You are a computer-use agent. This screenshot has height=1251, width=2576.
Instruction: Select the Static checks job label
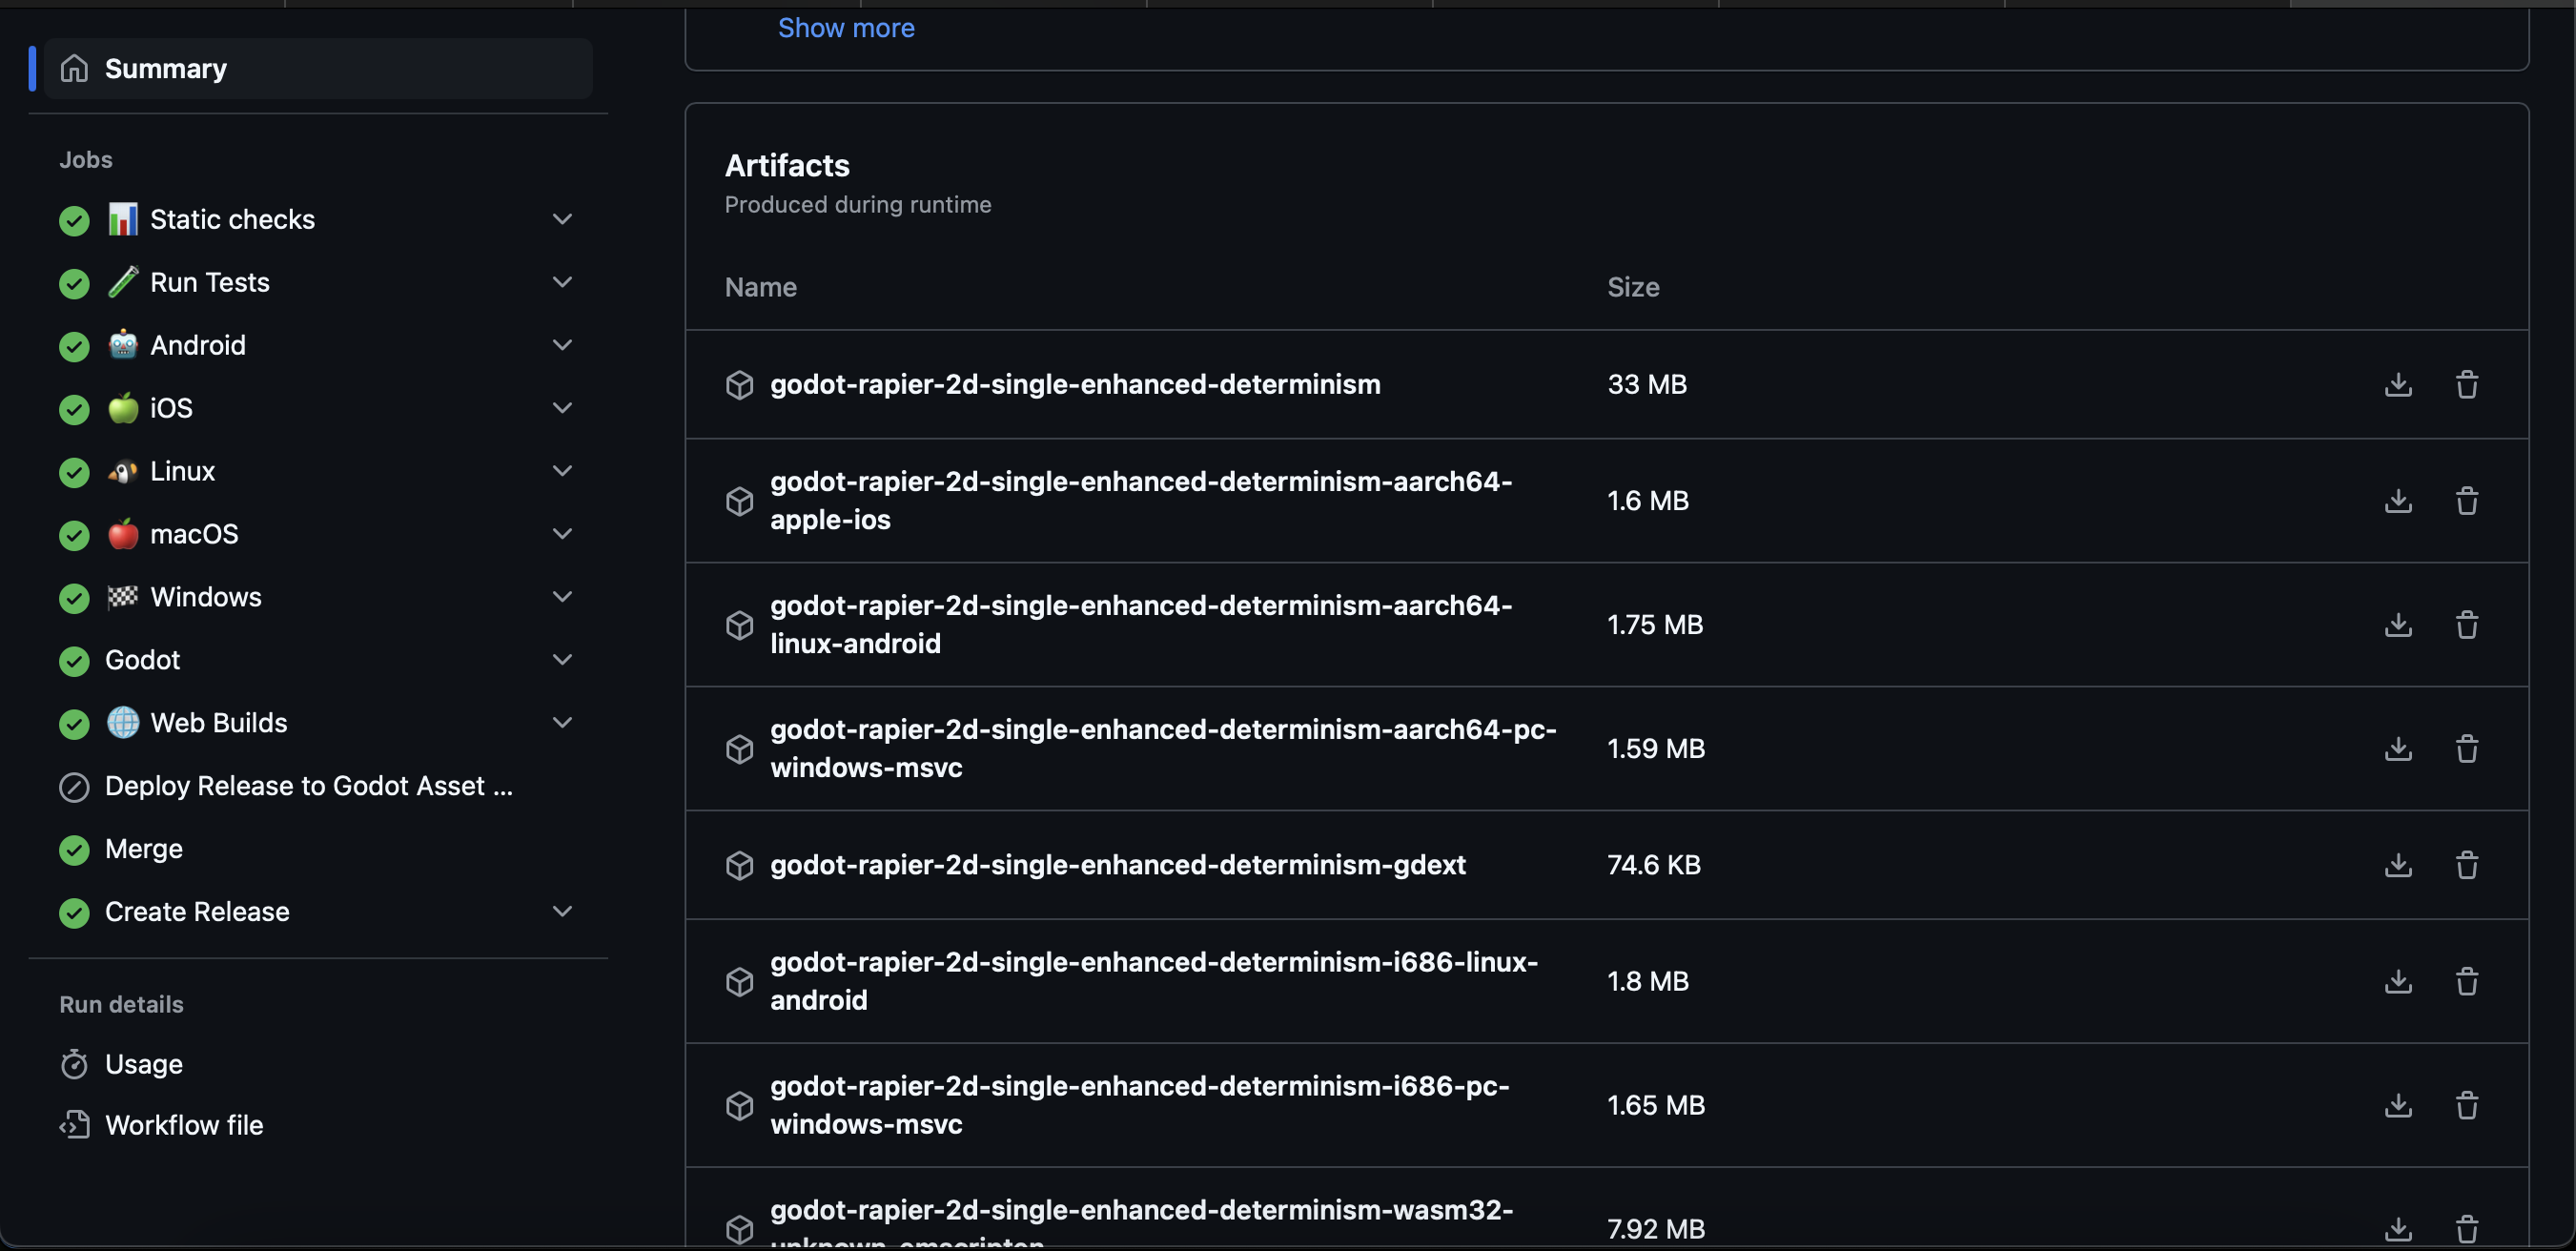(232, 219)
